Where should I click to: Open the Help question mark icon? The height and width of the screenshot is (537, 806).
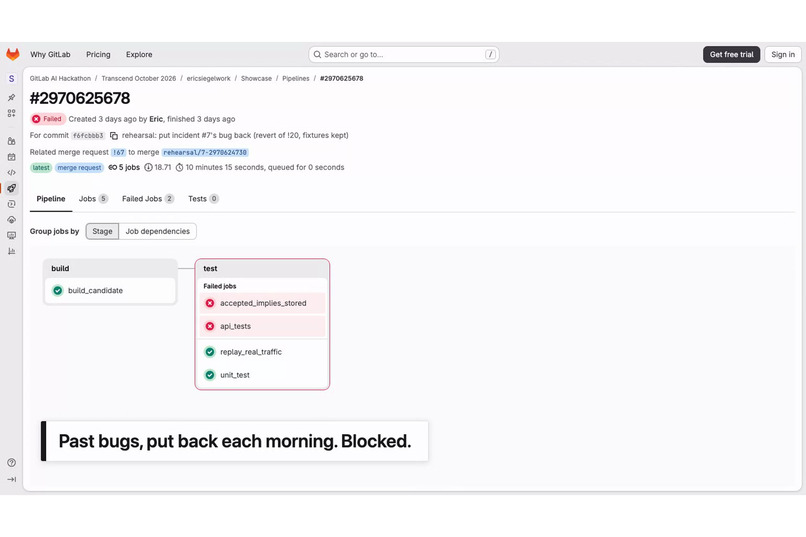(x=11, y=462)
